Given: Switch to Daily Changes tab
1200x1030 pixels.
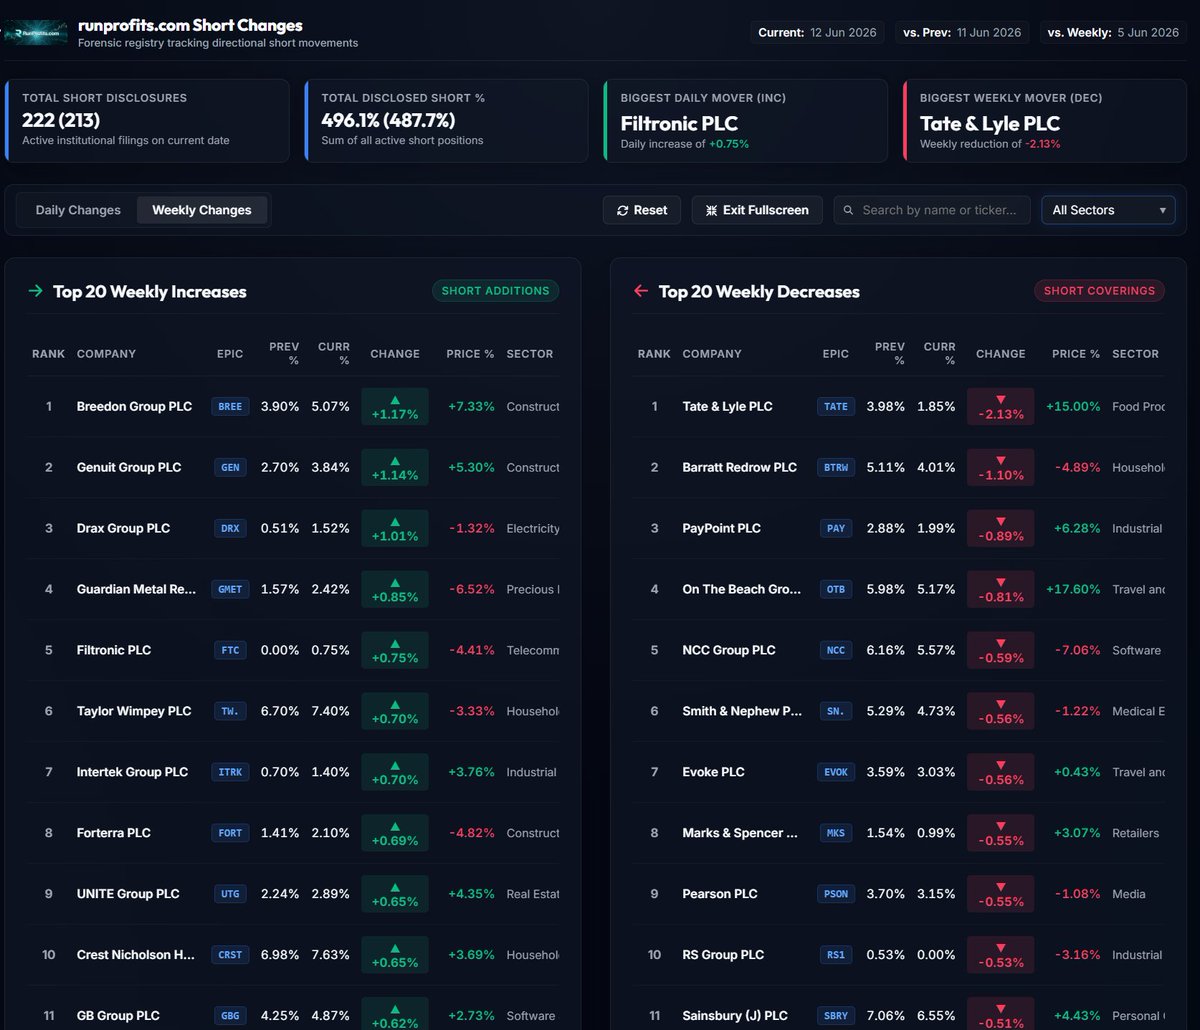Looking at the screenshot, I should click(78, 210).
